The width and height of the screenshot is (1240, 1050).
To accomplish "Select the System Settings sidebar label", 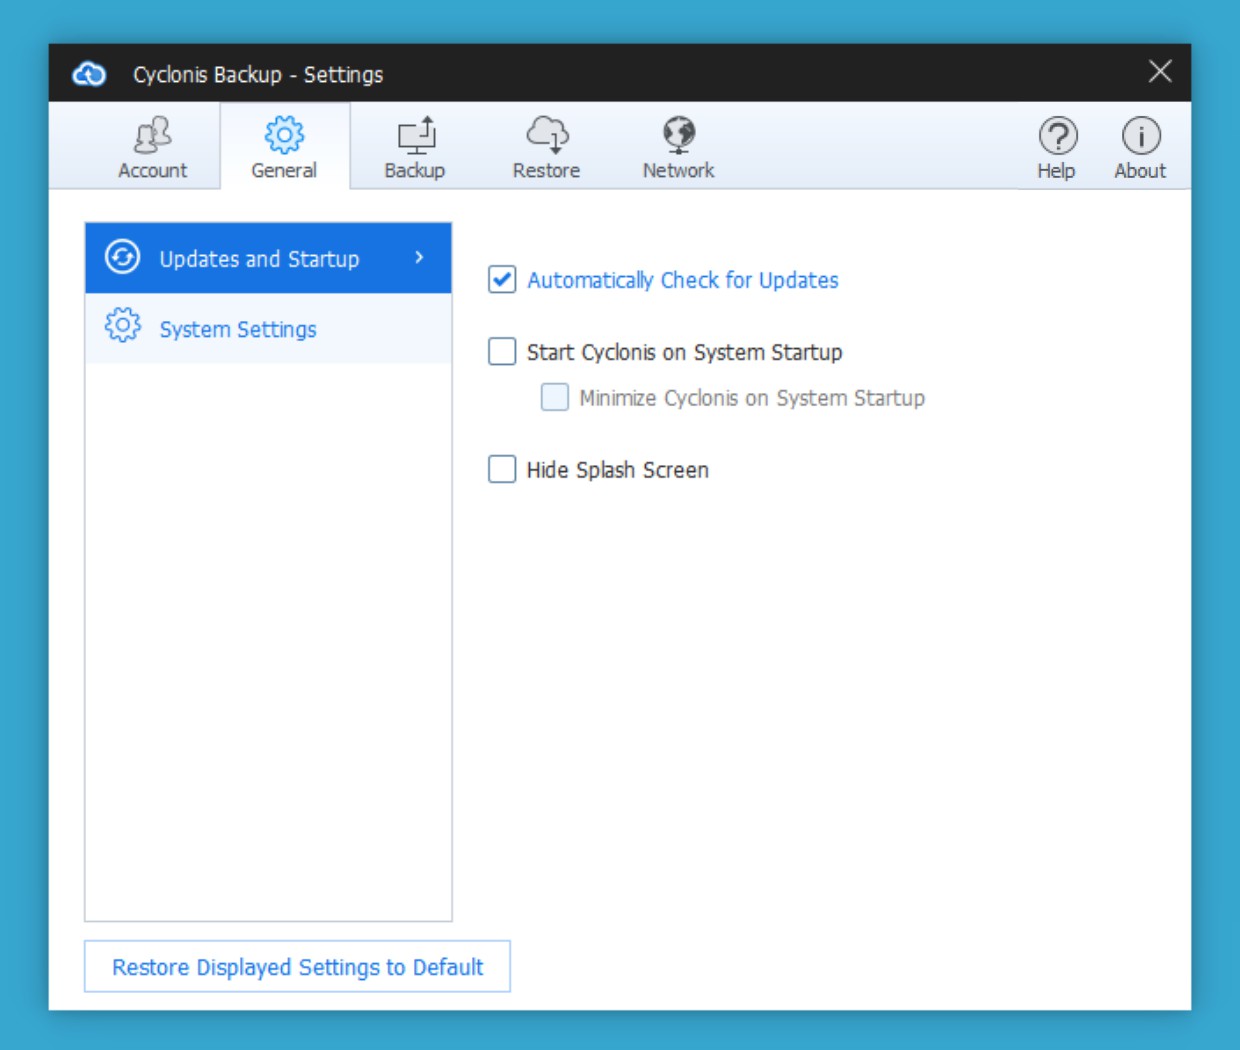I will click(238, 330).
